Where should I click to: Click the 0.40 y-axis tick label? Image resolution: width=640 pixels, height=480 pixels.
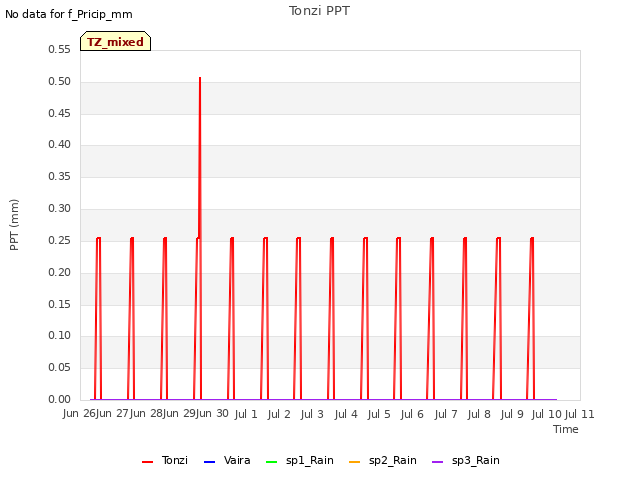coord(60,144)
